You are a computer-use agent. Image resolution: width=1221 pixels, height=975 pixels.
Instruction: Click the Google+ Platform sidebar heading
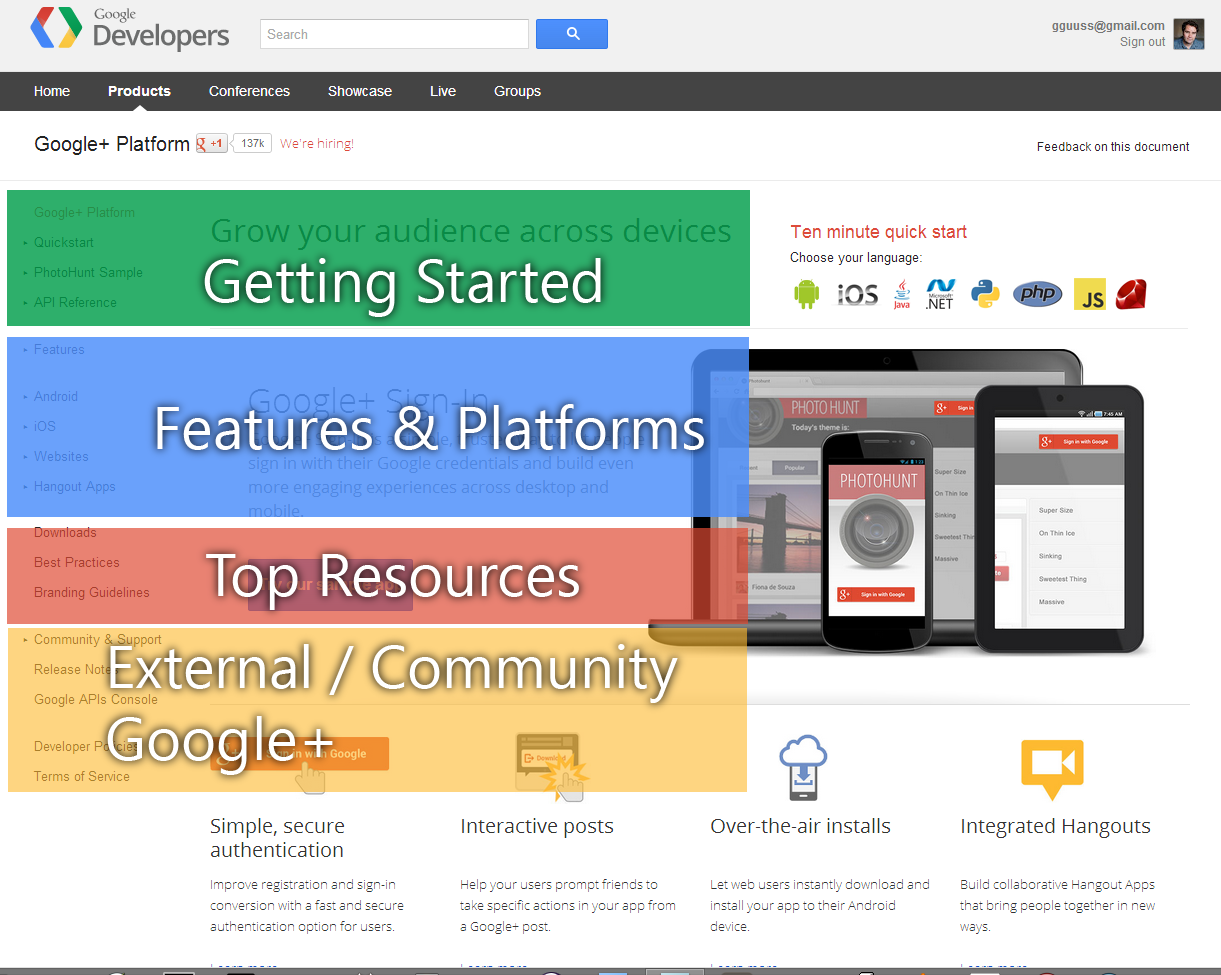tap(84, 213)
